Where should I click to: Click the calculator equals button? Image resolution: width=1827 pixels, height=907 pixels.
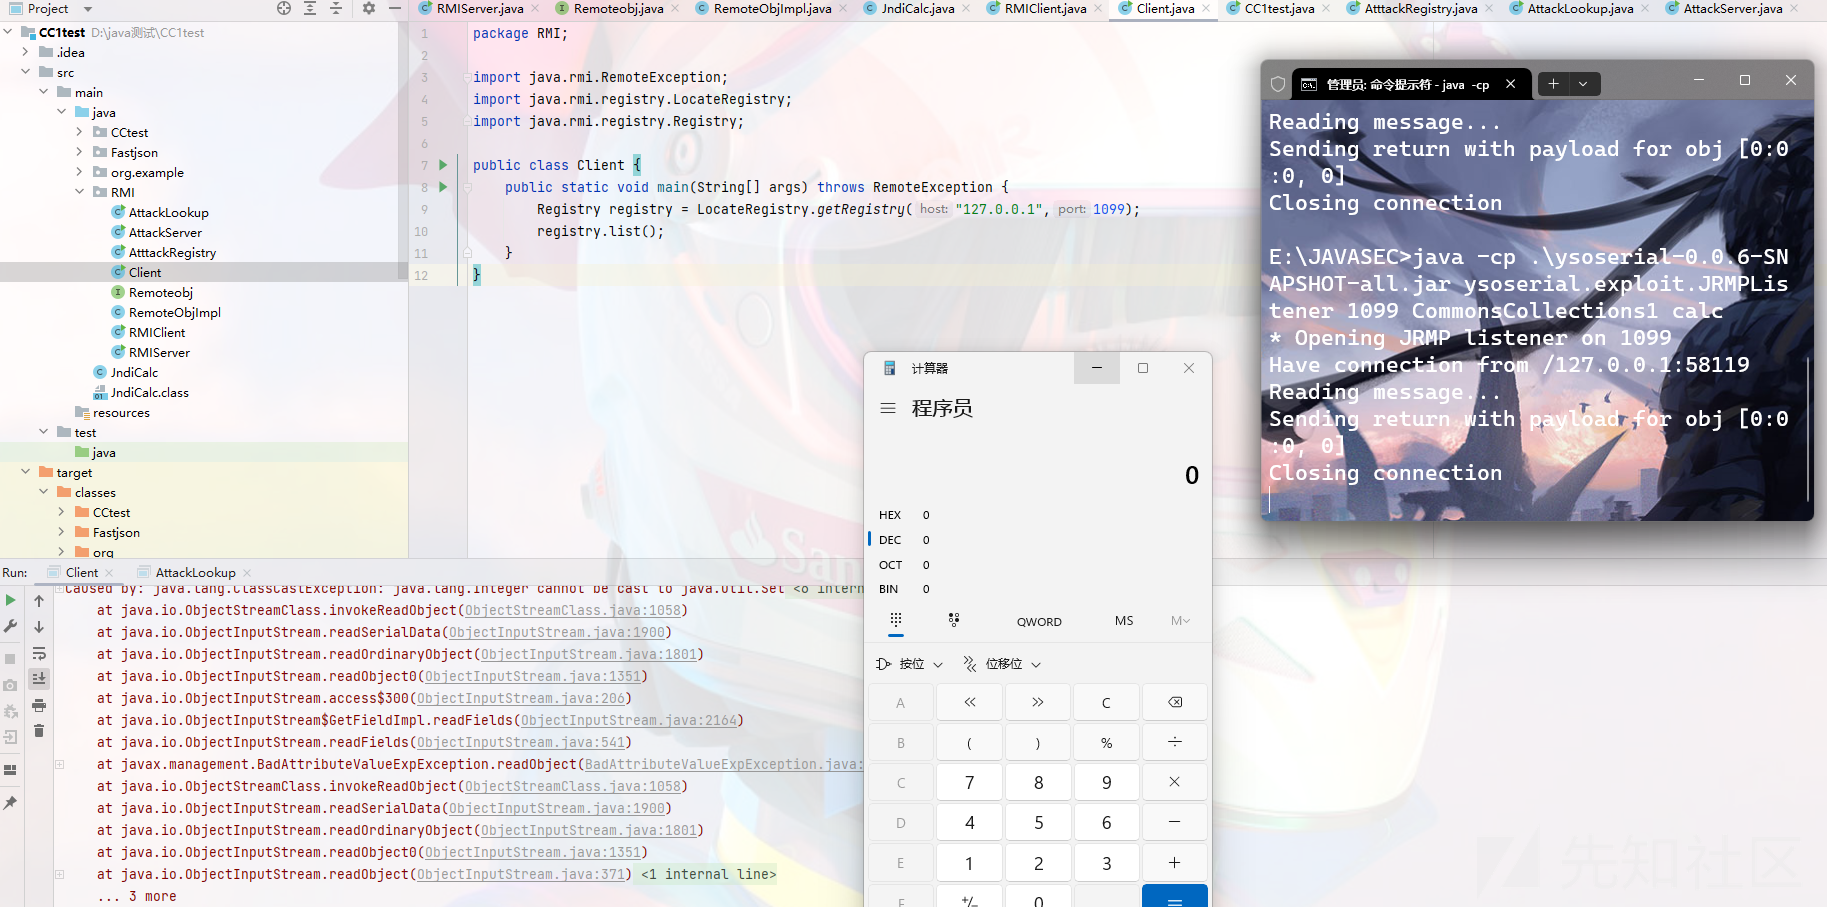[x=1175, y=897]
